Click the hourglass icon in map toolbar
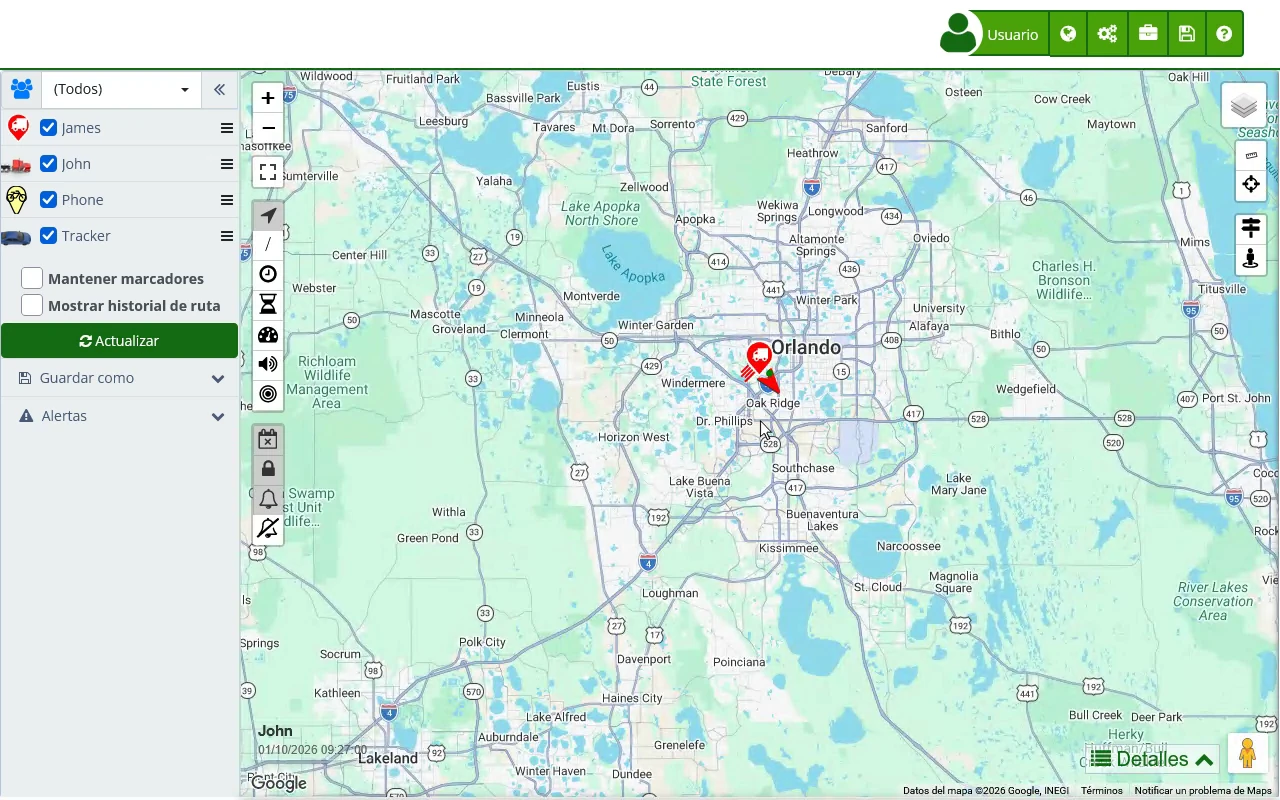The width and height of the screenshot is (1280, 800). pyautogui.click(x=268, y=304)
